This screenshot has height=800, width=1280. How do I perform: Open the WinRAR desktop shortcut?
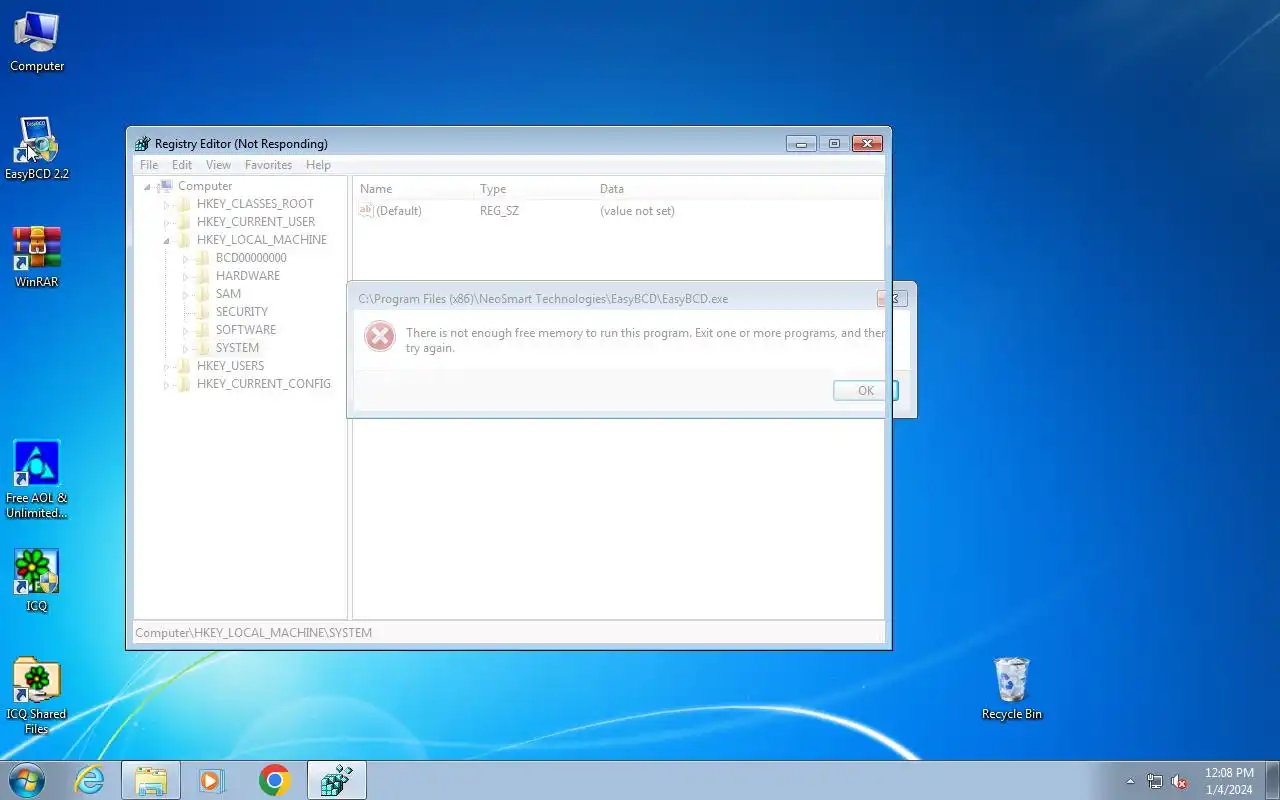pos(37,257)
